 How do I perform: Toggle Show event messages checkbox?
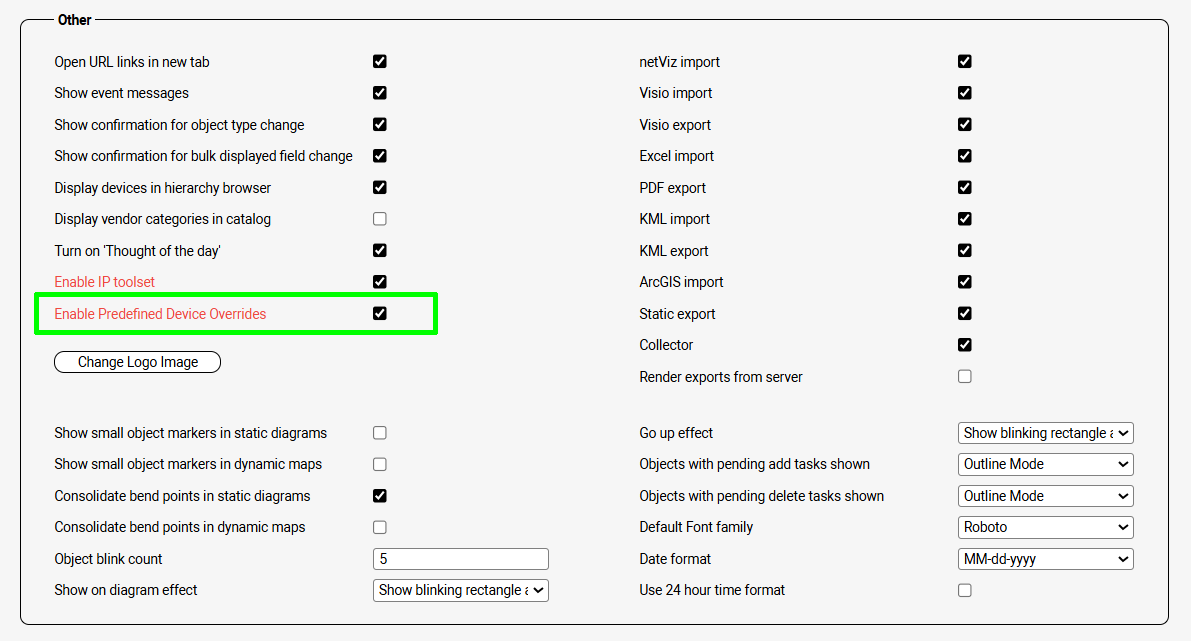click(380, 93)
